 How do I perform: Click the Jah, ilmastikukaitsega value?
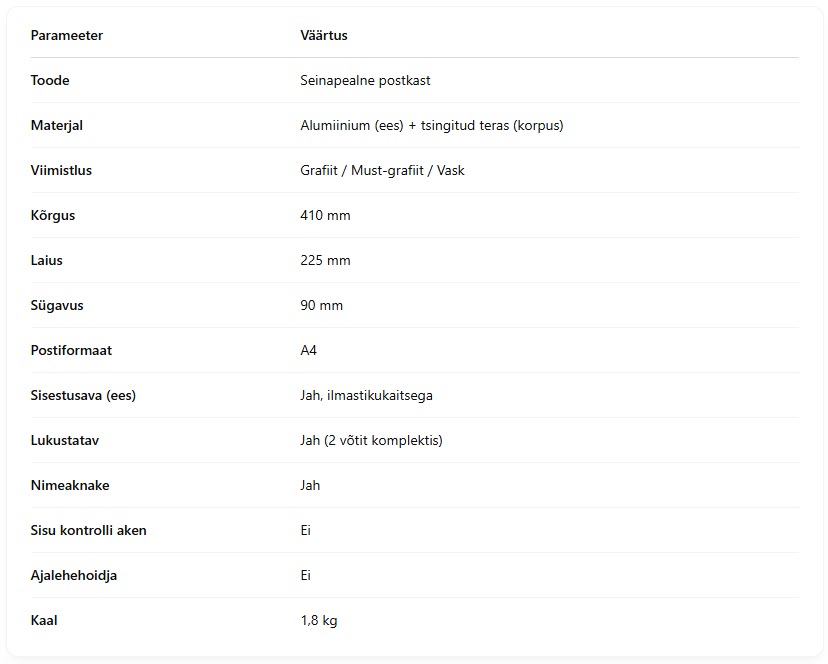pos(366,395)
